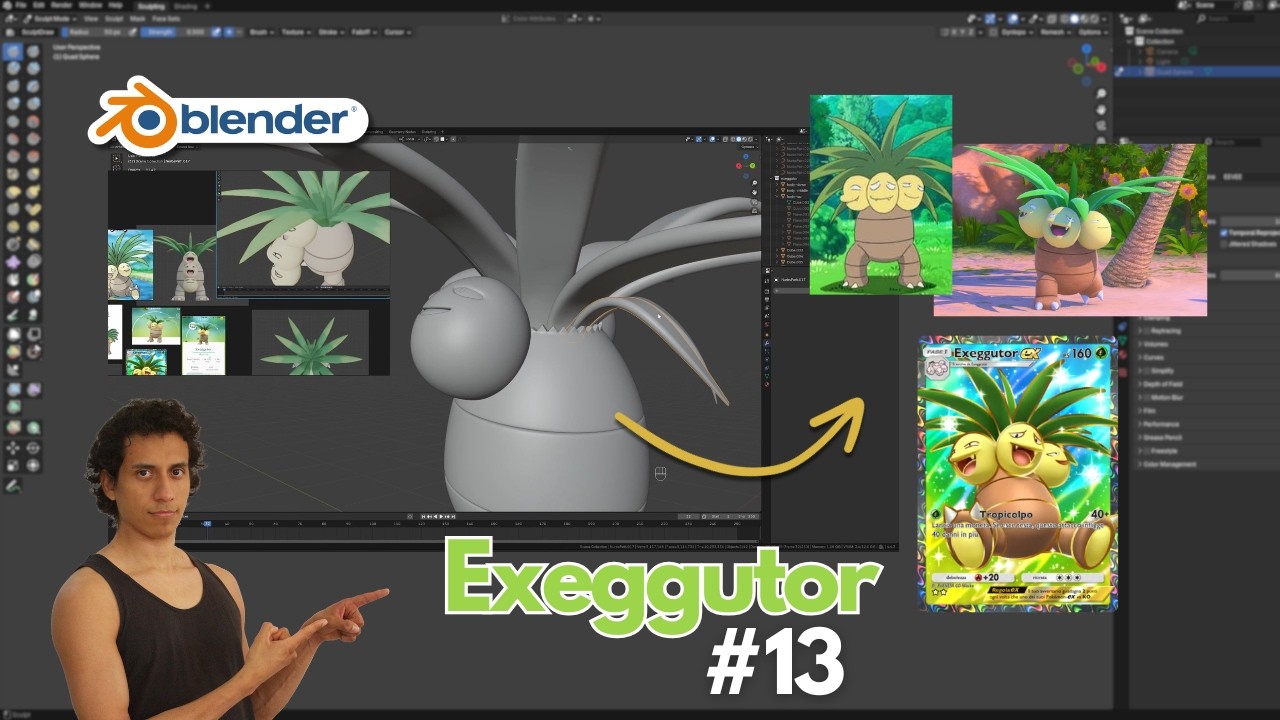
Task: Toggle viewport gizmos icon
Action: click(989, 19)
